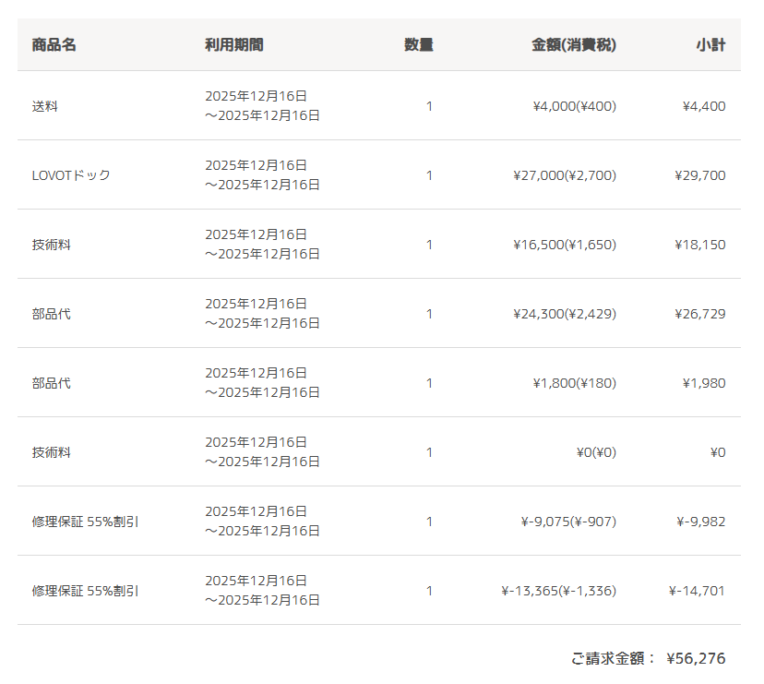Click the 金額(消費税) column header
Viewport: 764px width, 684px height.
[x=573, y=45]
